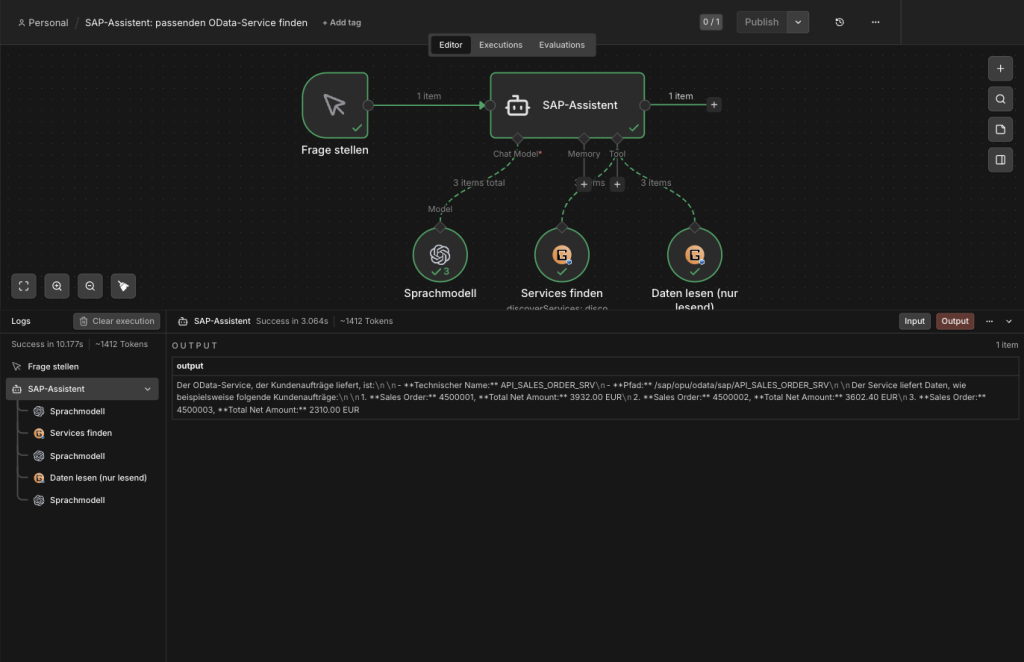The height and width of the screenshot is (662, 1024).
Task: Toggle the side panel icon
Action: click(1000, 160)
